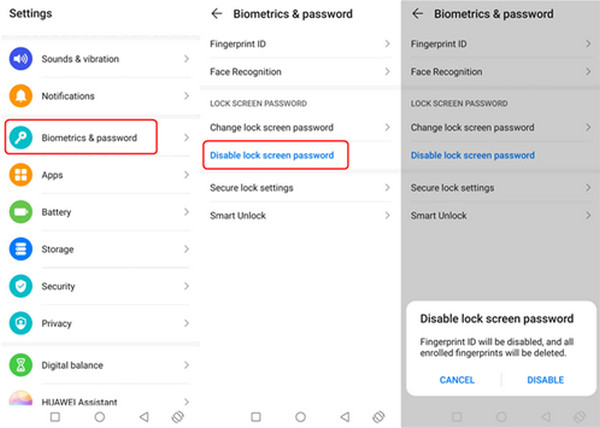The width and height of the screenshot is (600, 428).
Task: Select the Biometrics & password key icon
Action: [x=21, y=137]
